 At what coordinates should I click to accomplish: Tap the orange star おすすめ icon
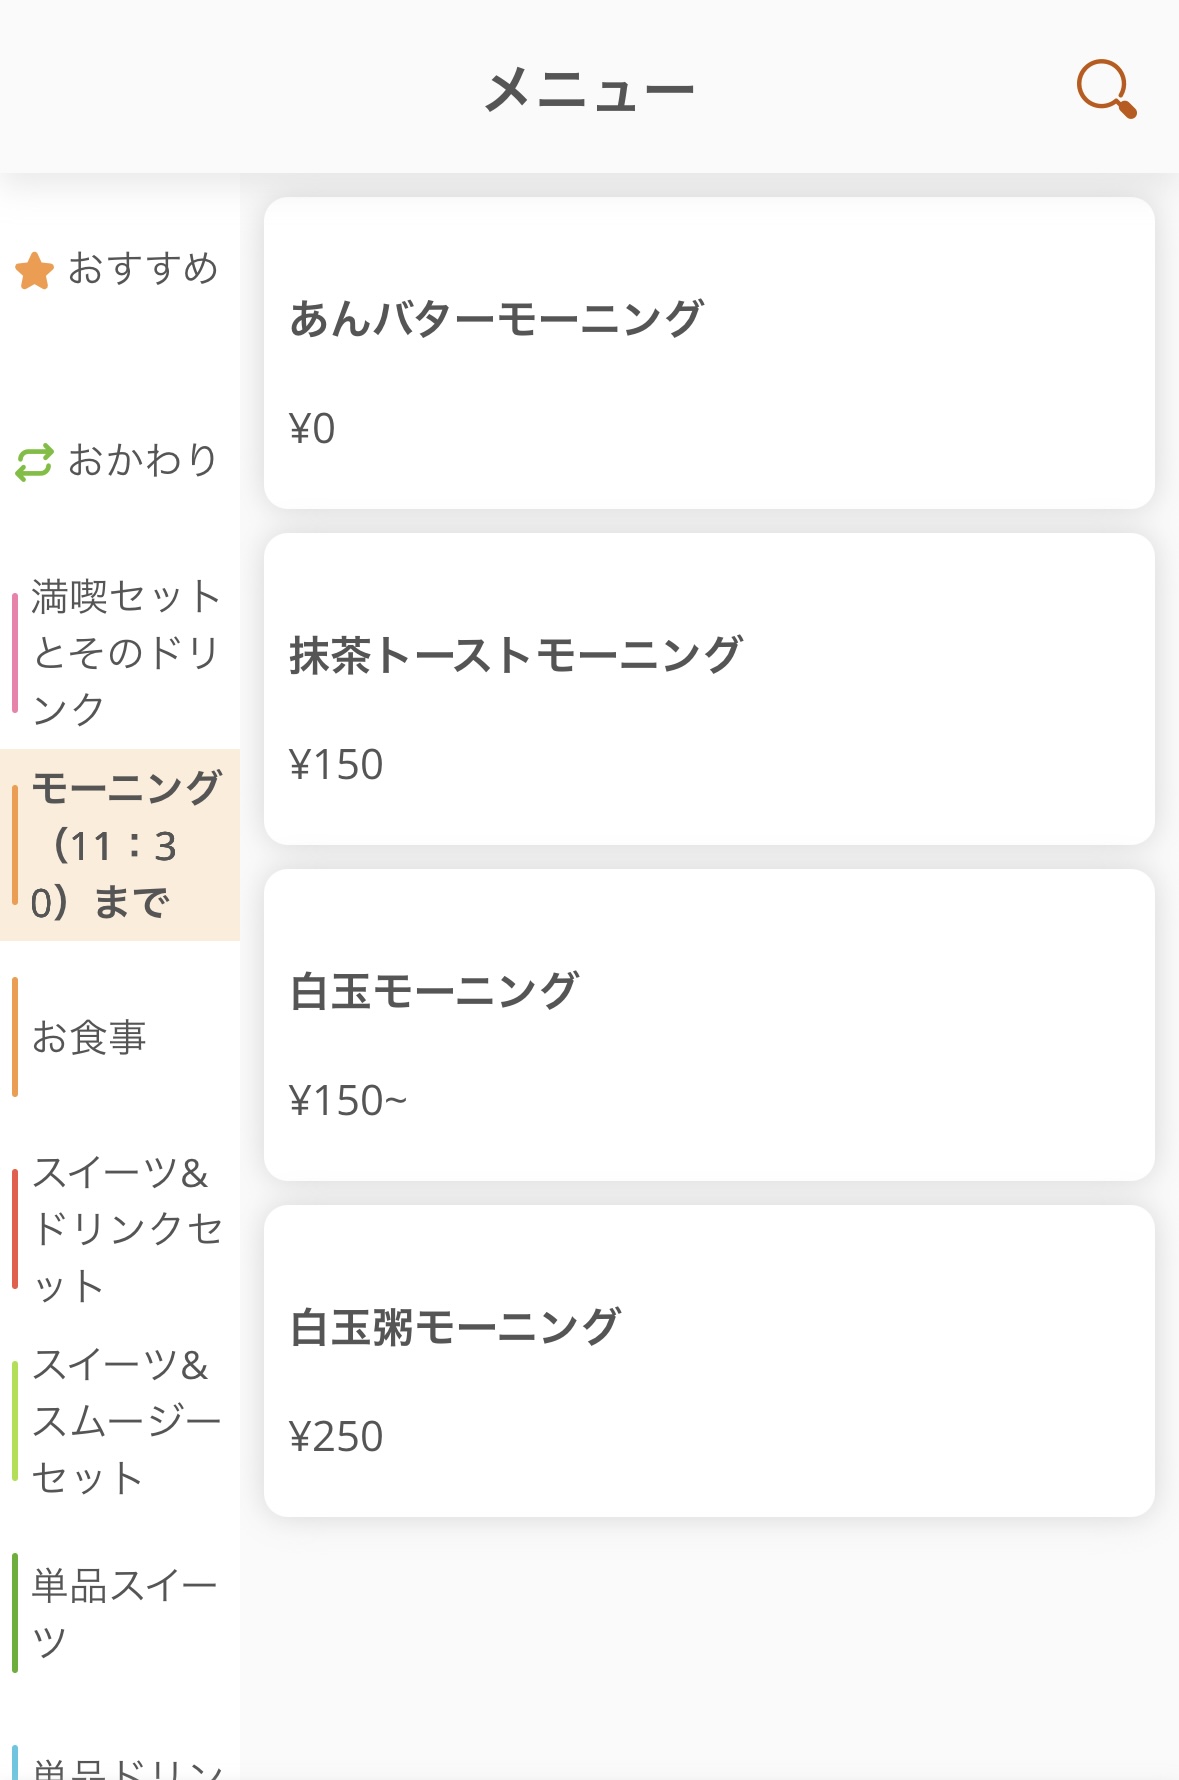(34, 270)
